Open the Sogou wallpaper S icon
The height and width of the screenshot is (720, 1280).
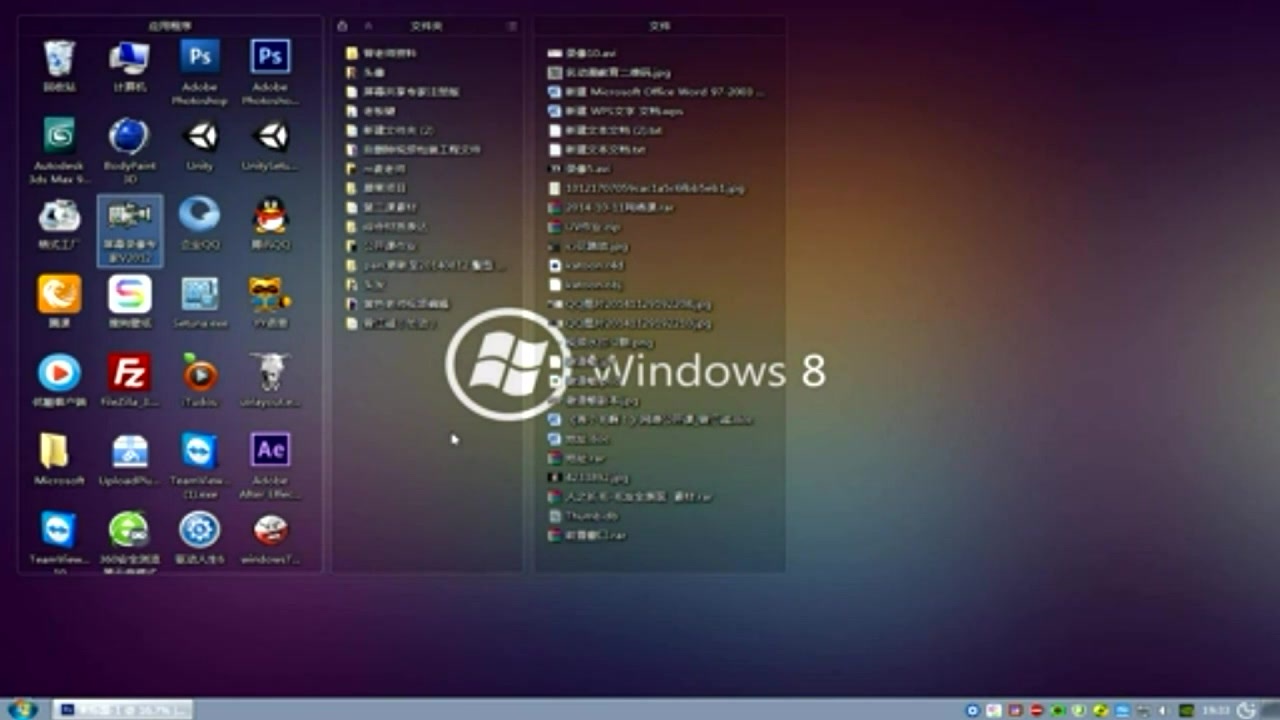click(130, 302)
